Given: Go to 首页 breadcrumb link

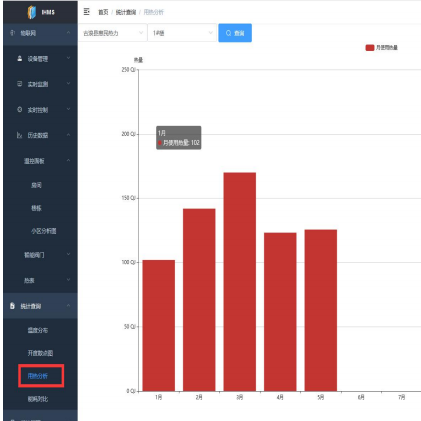Looking at the screenshot, I should tap(103, 12).
